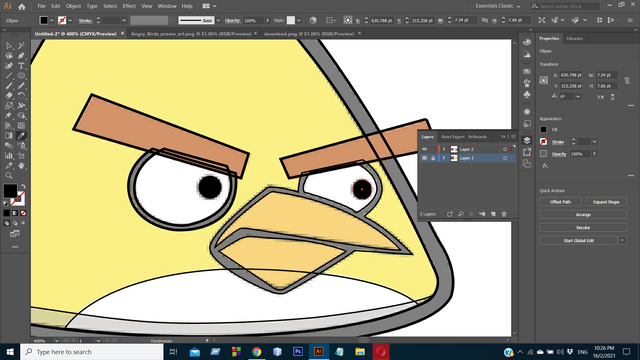Click the Expand Shape button
640x360 pixels.
tap(606, 202)
